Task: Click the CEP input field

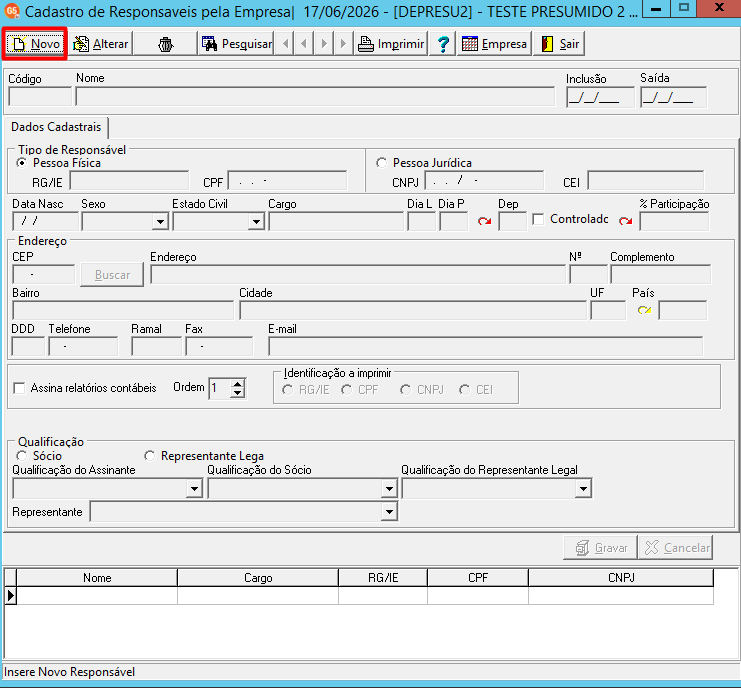Action: [x=43, y=275]
